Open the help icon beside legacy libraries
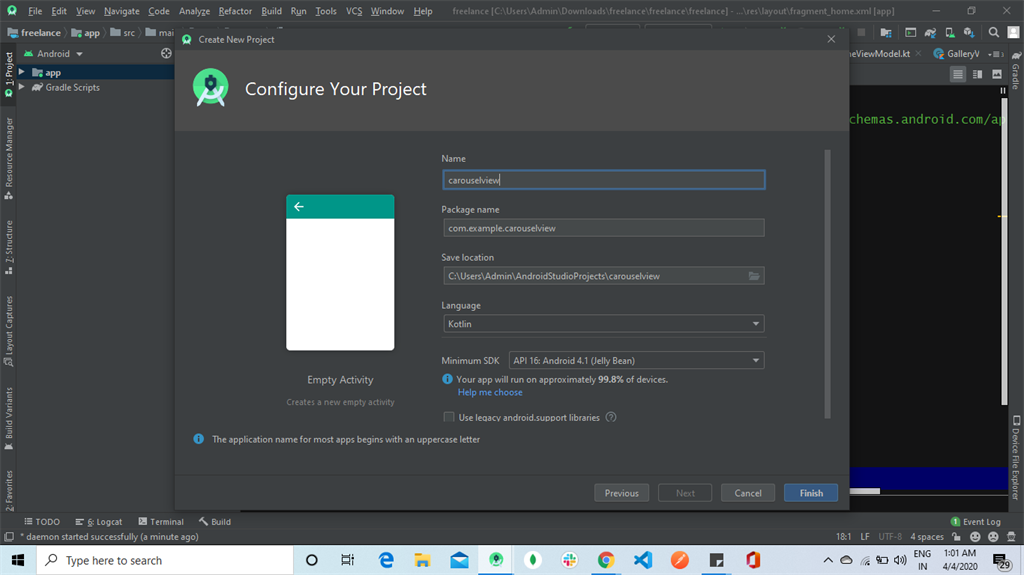Screen dimensions: 1024x575 point(611,417)
